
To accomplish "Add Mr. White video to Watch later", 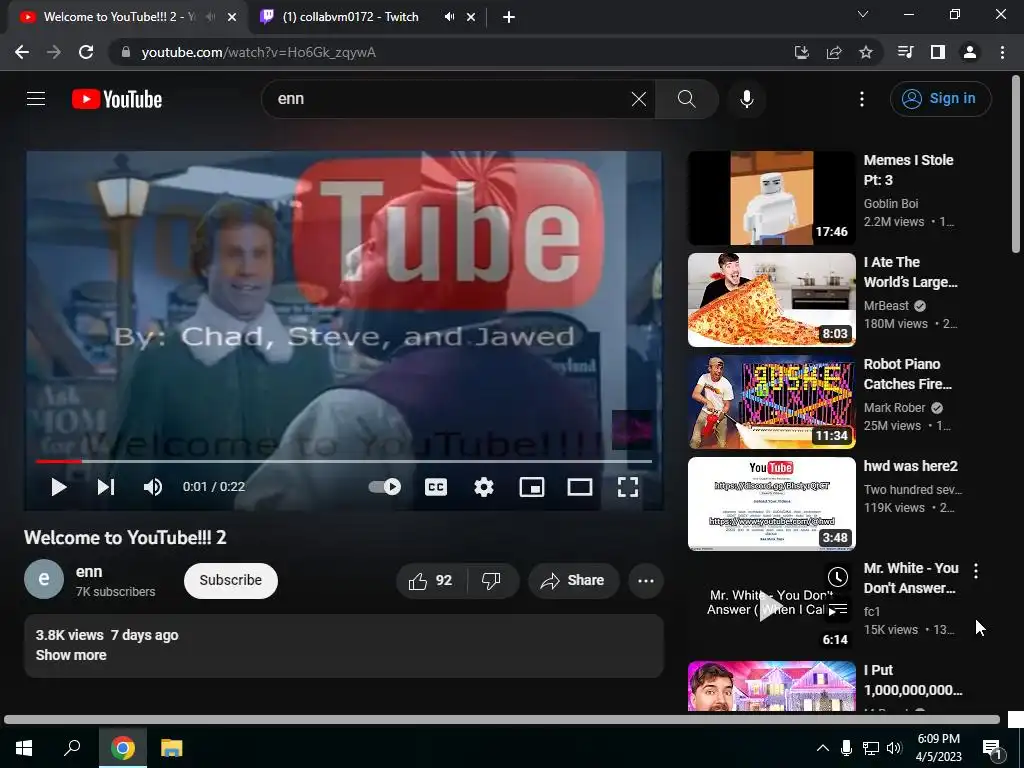I will [838, 577].
